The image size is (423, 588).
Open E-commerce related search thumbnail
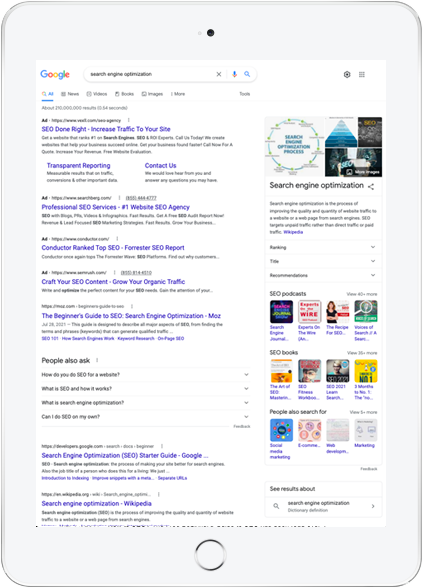309,430
